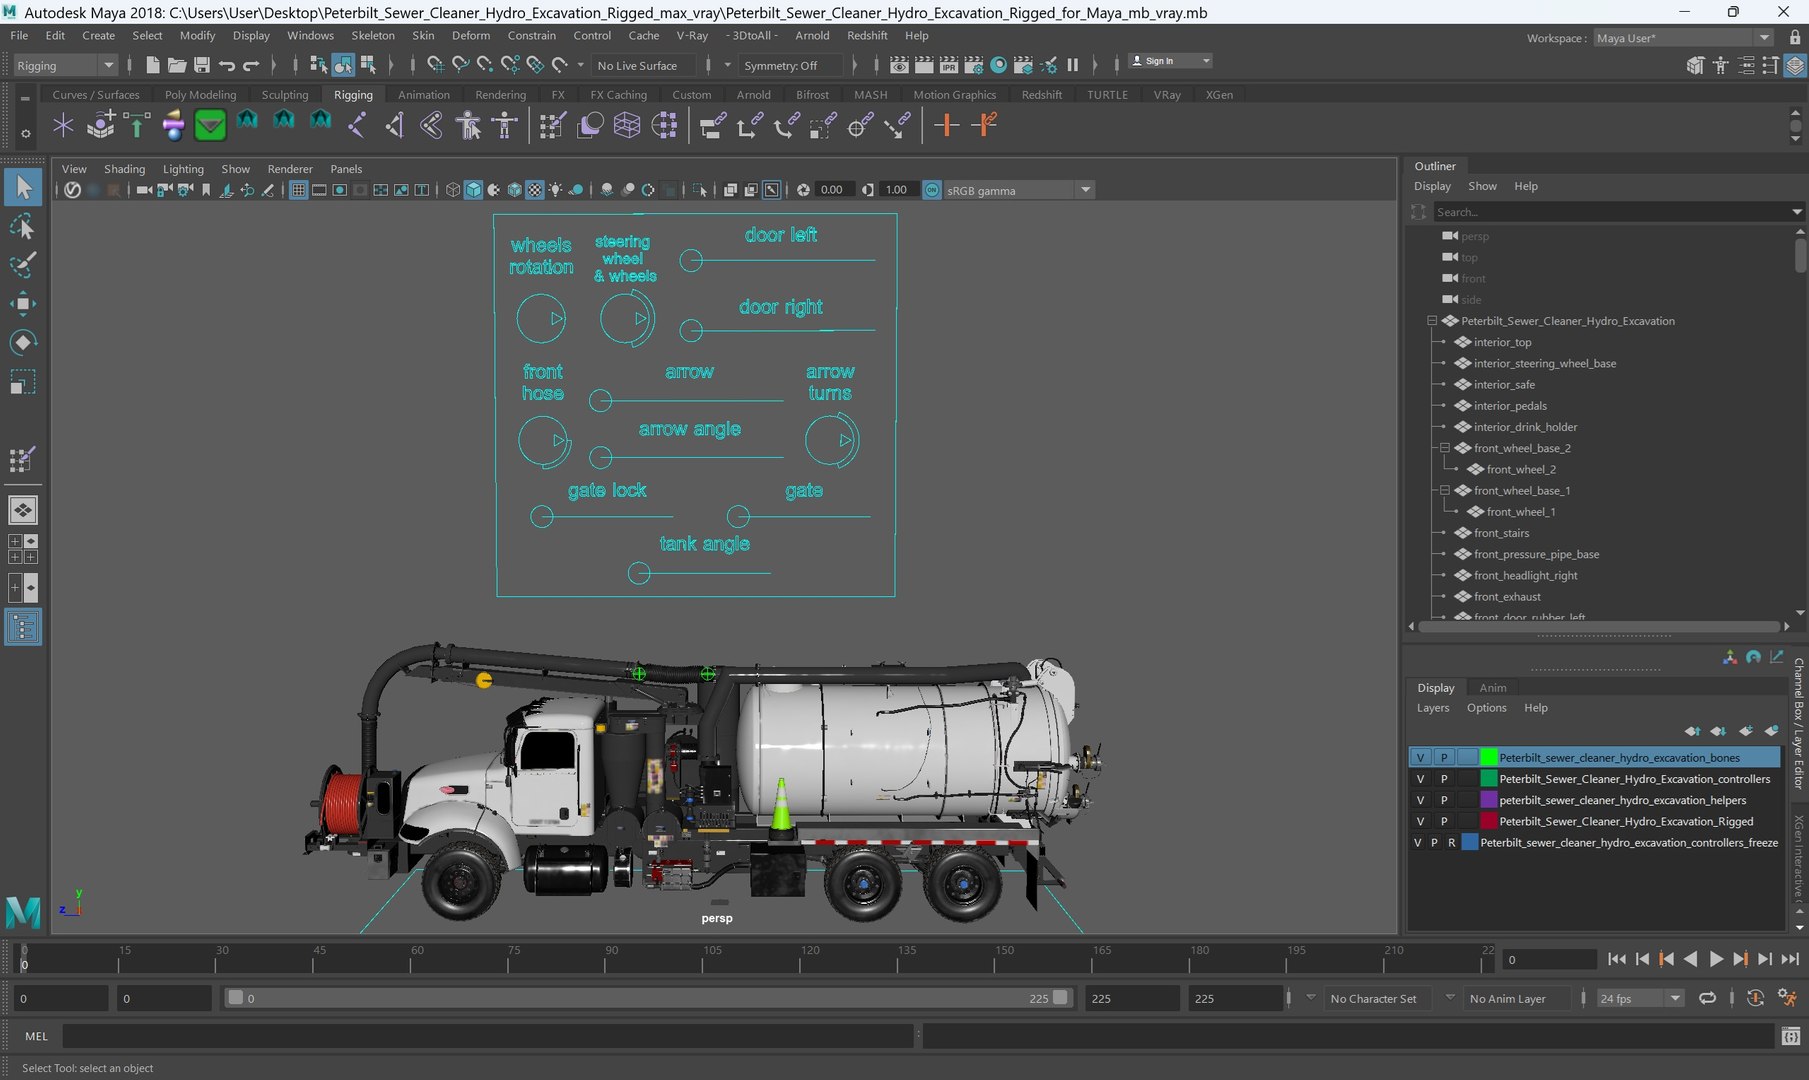The width and height of the screenshot is (1809, 1080).
Task: Toggle visibility V of controllers layer
Action: pos(1420,778)
